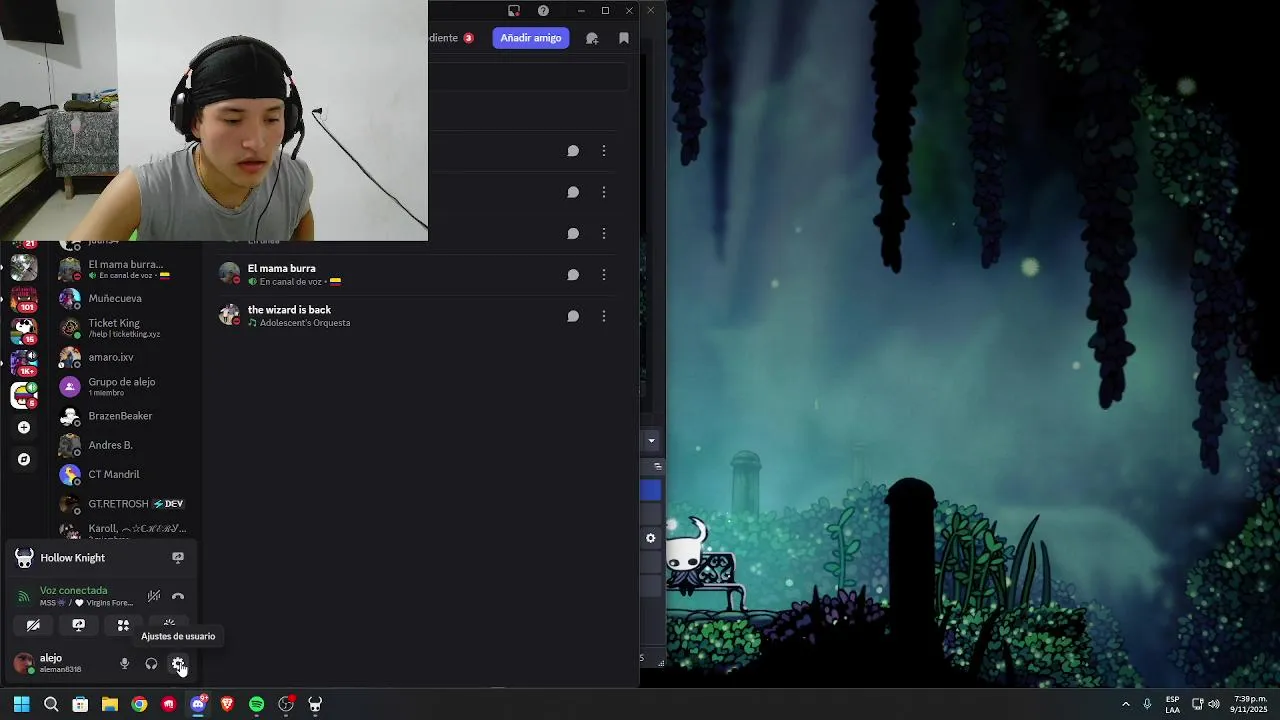Open activities launcher in voice panel
Image resolution: width=1280 pixels, height=720 pixels.
point(123,626)
